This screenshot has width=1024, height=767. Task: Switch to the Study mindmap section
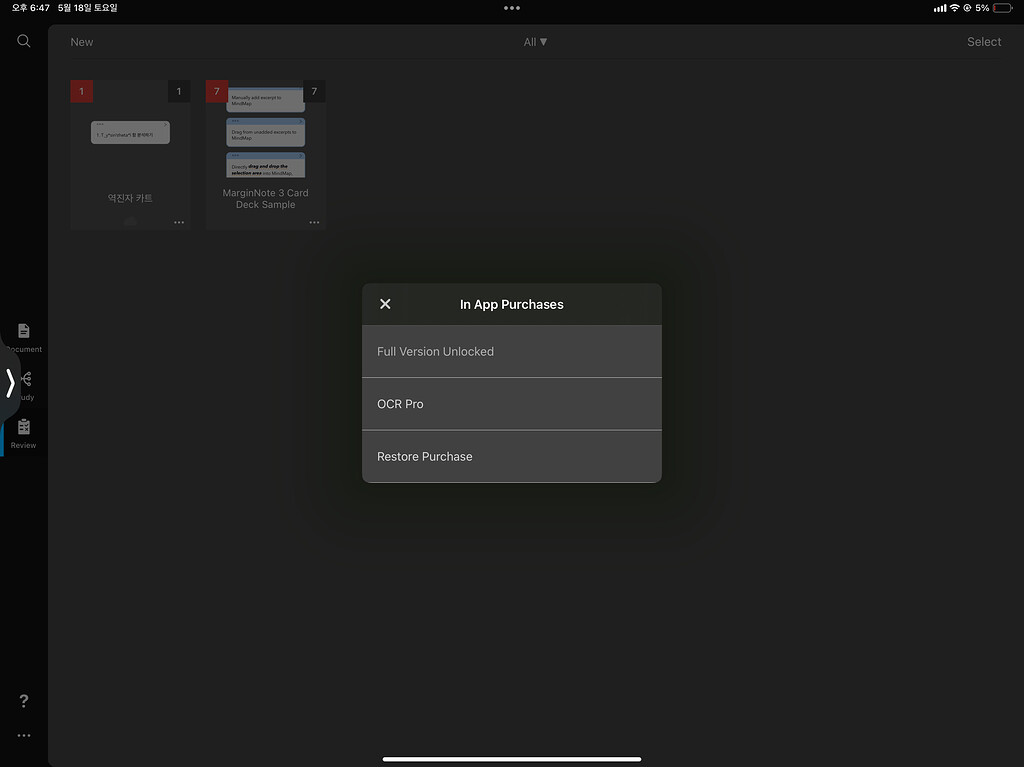[26, 384]
